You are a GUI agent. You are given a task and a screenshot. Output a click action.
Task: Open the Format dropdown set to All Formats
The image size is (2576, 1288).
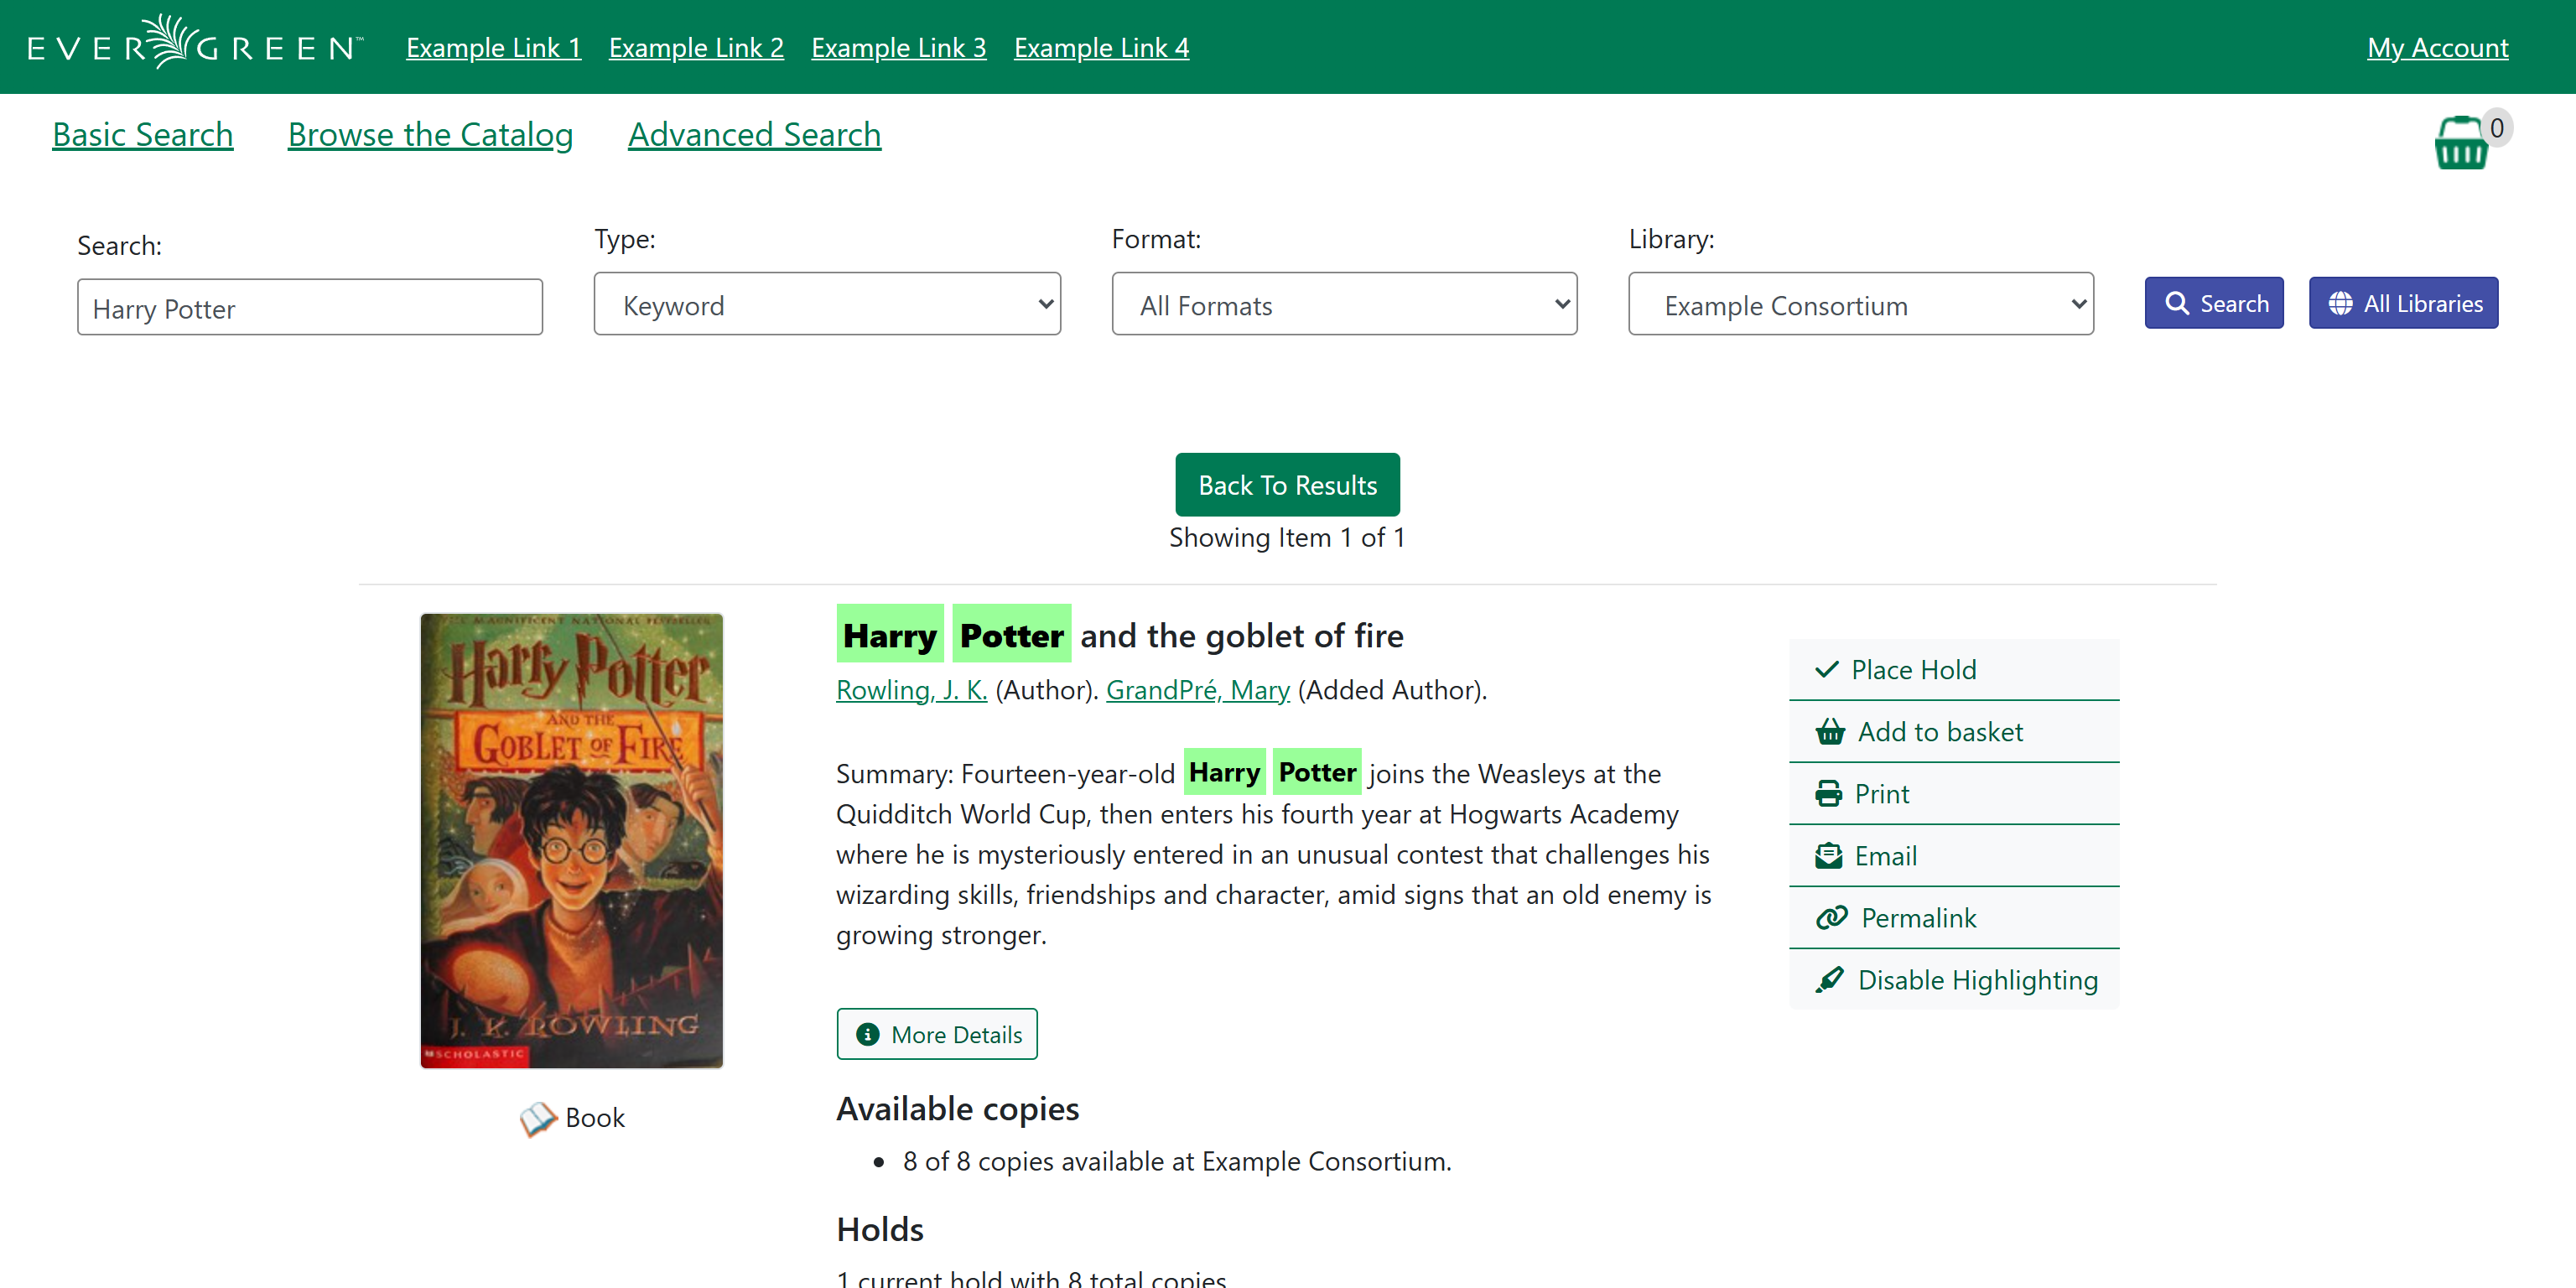tap(1344, 304)
